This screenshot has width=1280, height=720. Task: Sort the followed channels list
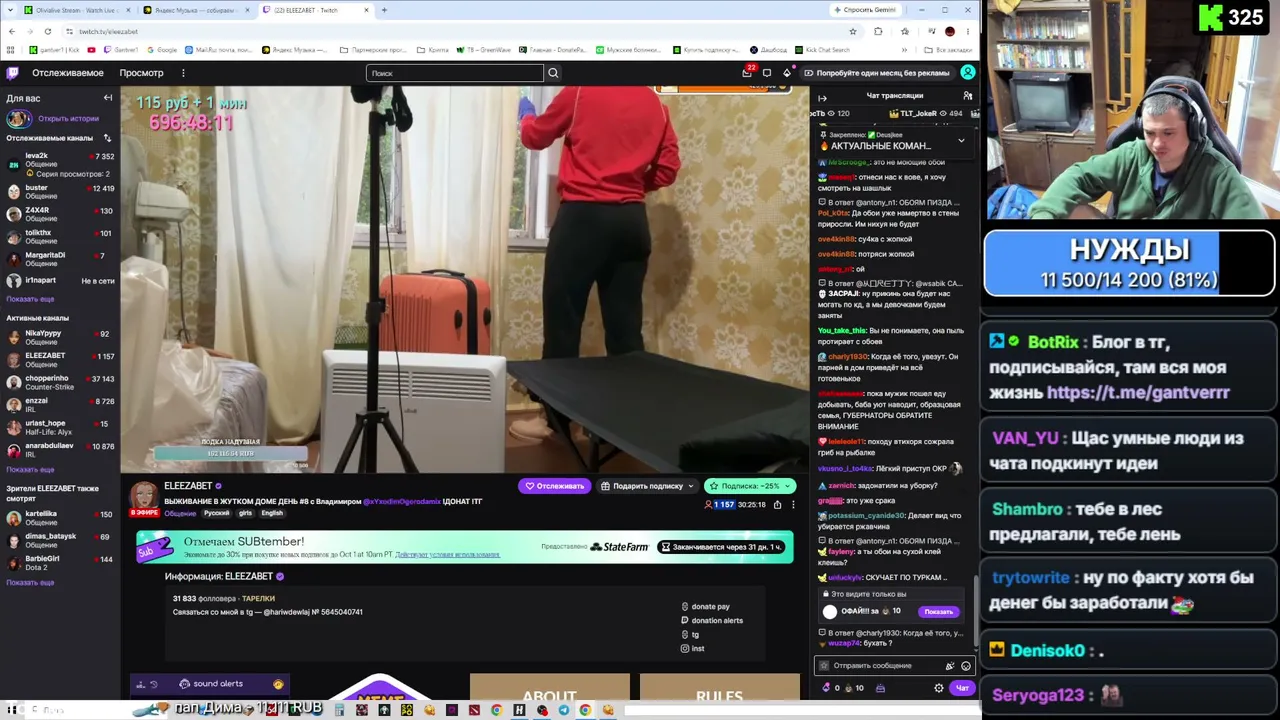pos(107,138)
